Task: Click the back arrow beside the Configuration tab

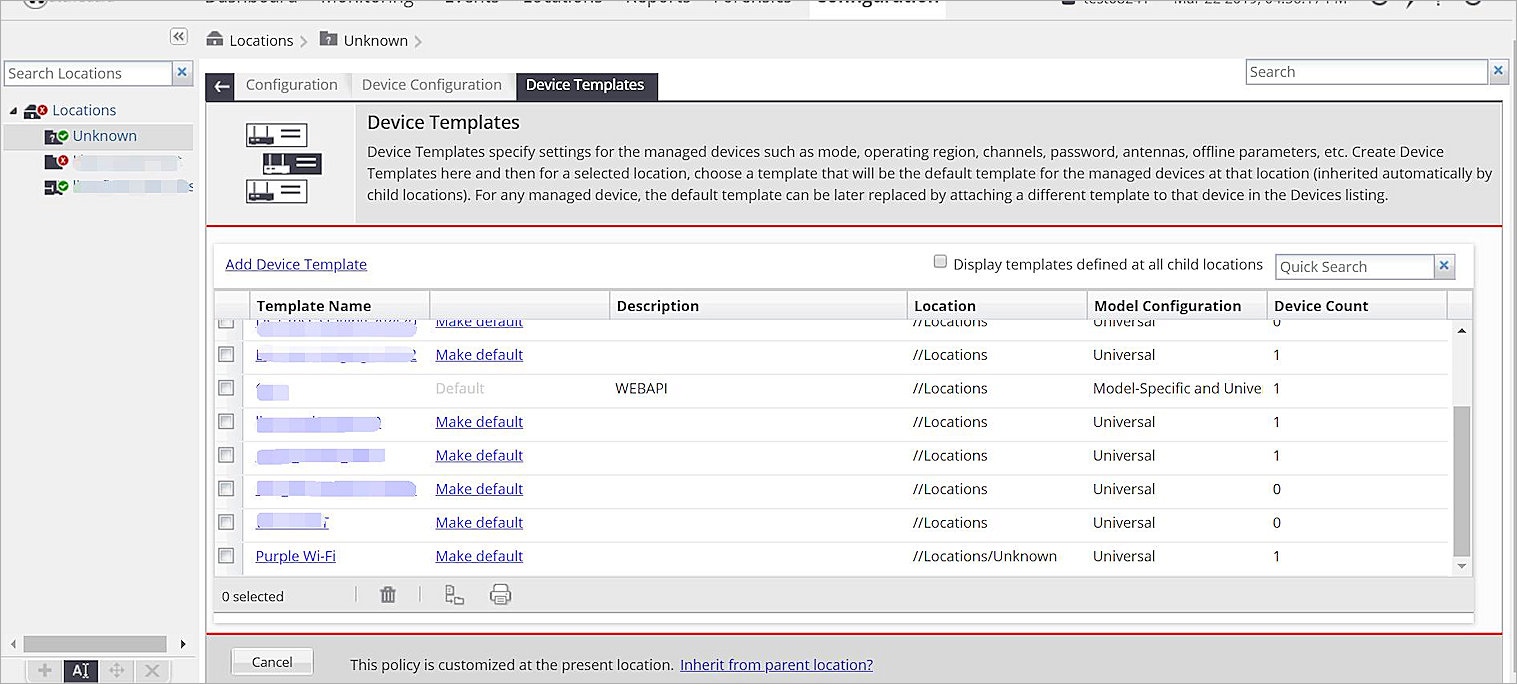Action: 220,86
